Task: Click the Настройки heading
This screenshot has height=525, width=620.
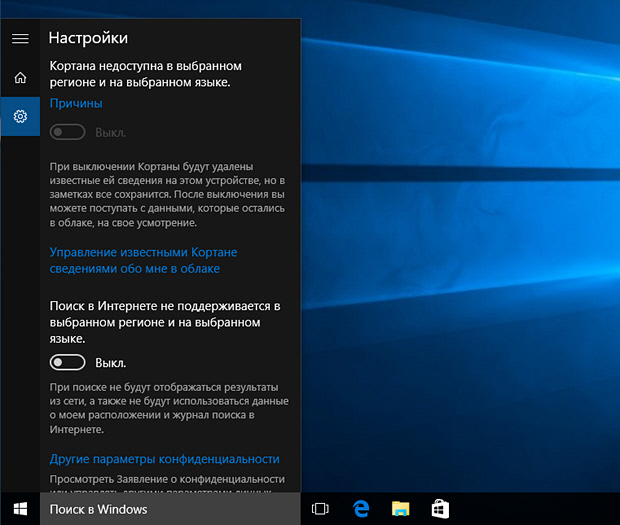Action: click(x=88, y=38)
